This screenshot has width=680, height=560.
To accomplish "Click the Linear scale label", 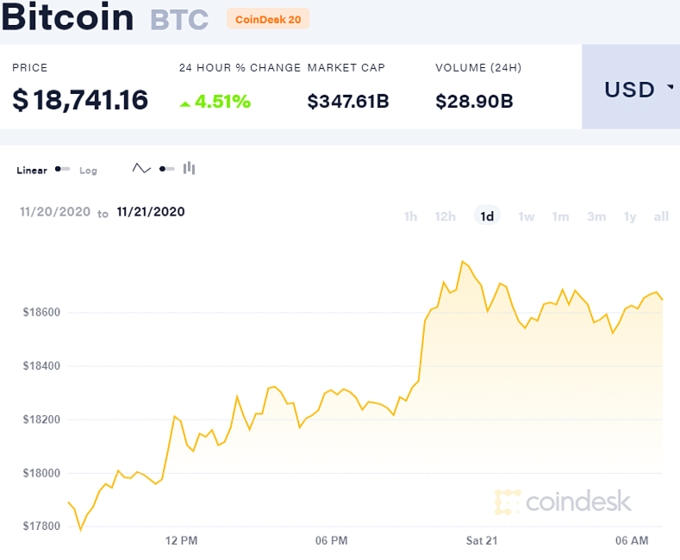I will 32,171.
